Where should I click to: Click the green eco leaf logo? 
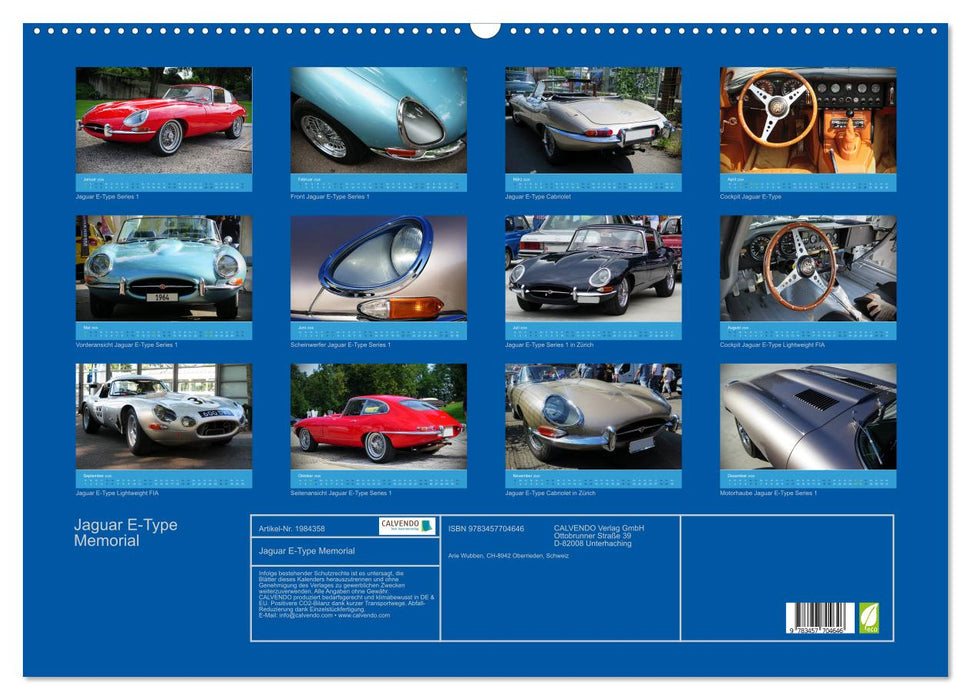(869, 616)
